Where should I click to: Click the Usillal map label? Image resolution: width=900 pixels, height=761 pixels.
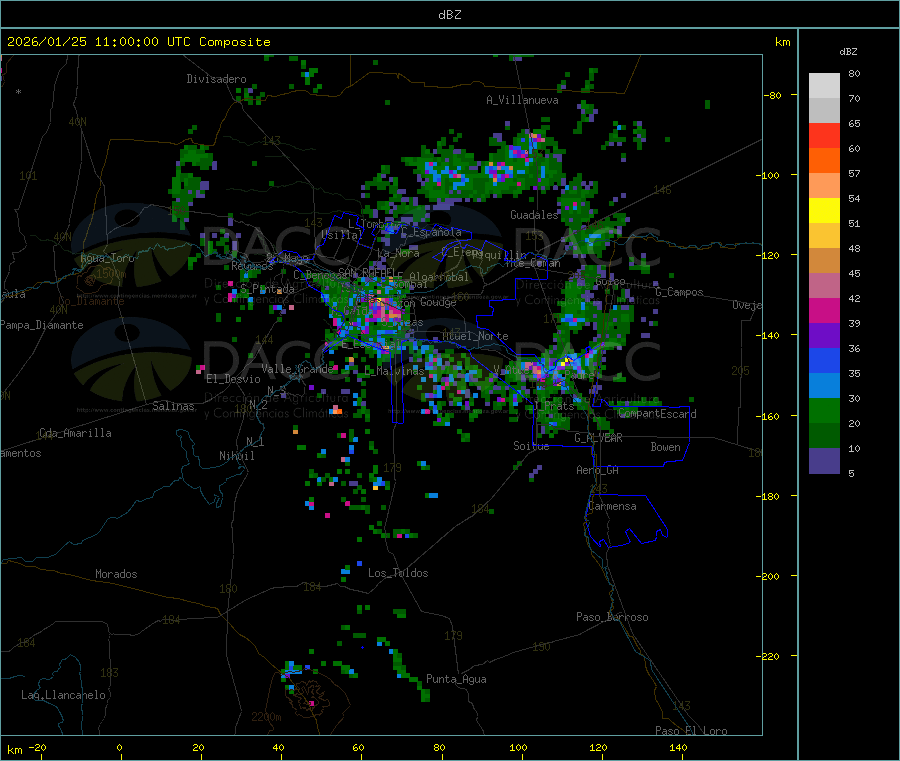pyautogui.click(x=342, y=235)
